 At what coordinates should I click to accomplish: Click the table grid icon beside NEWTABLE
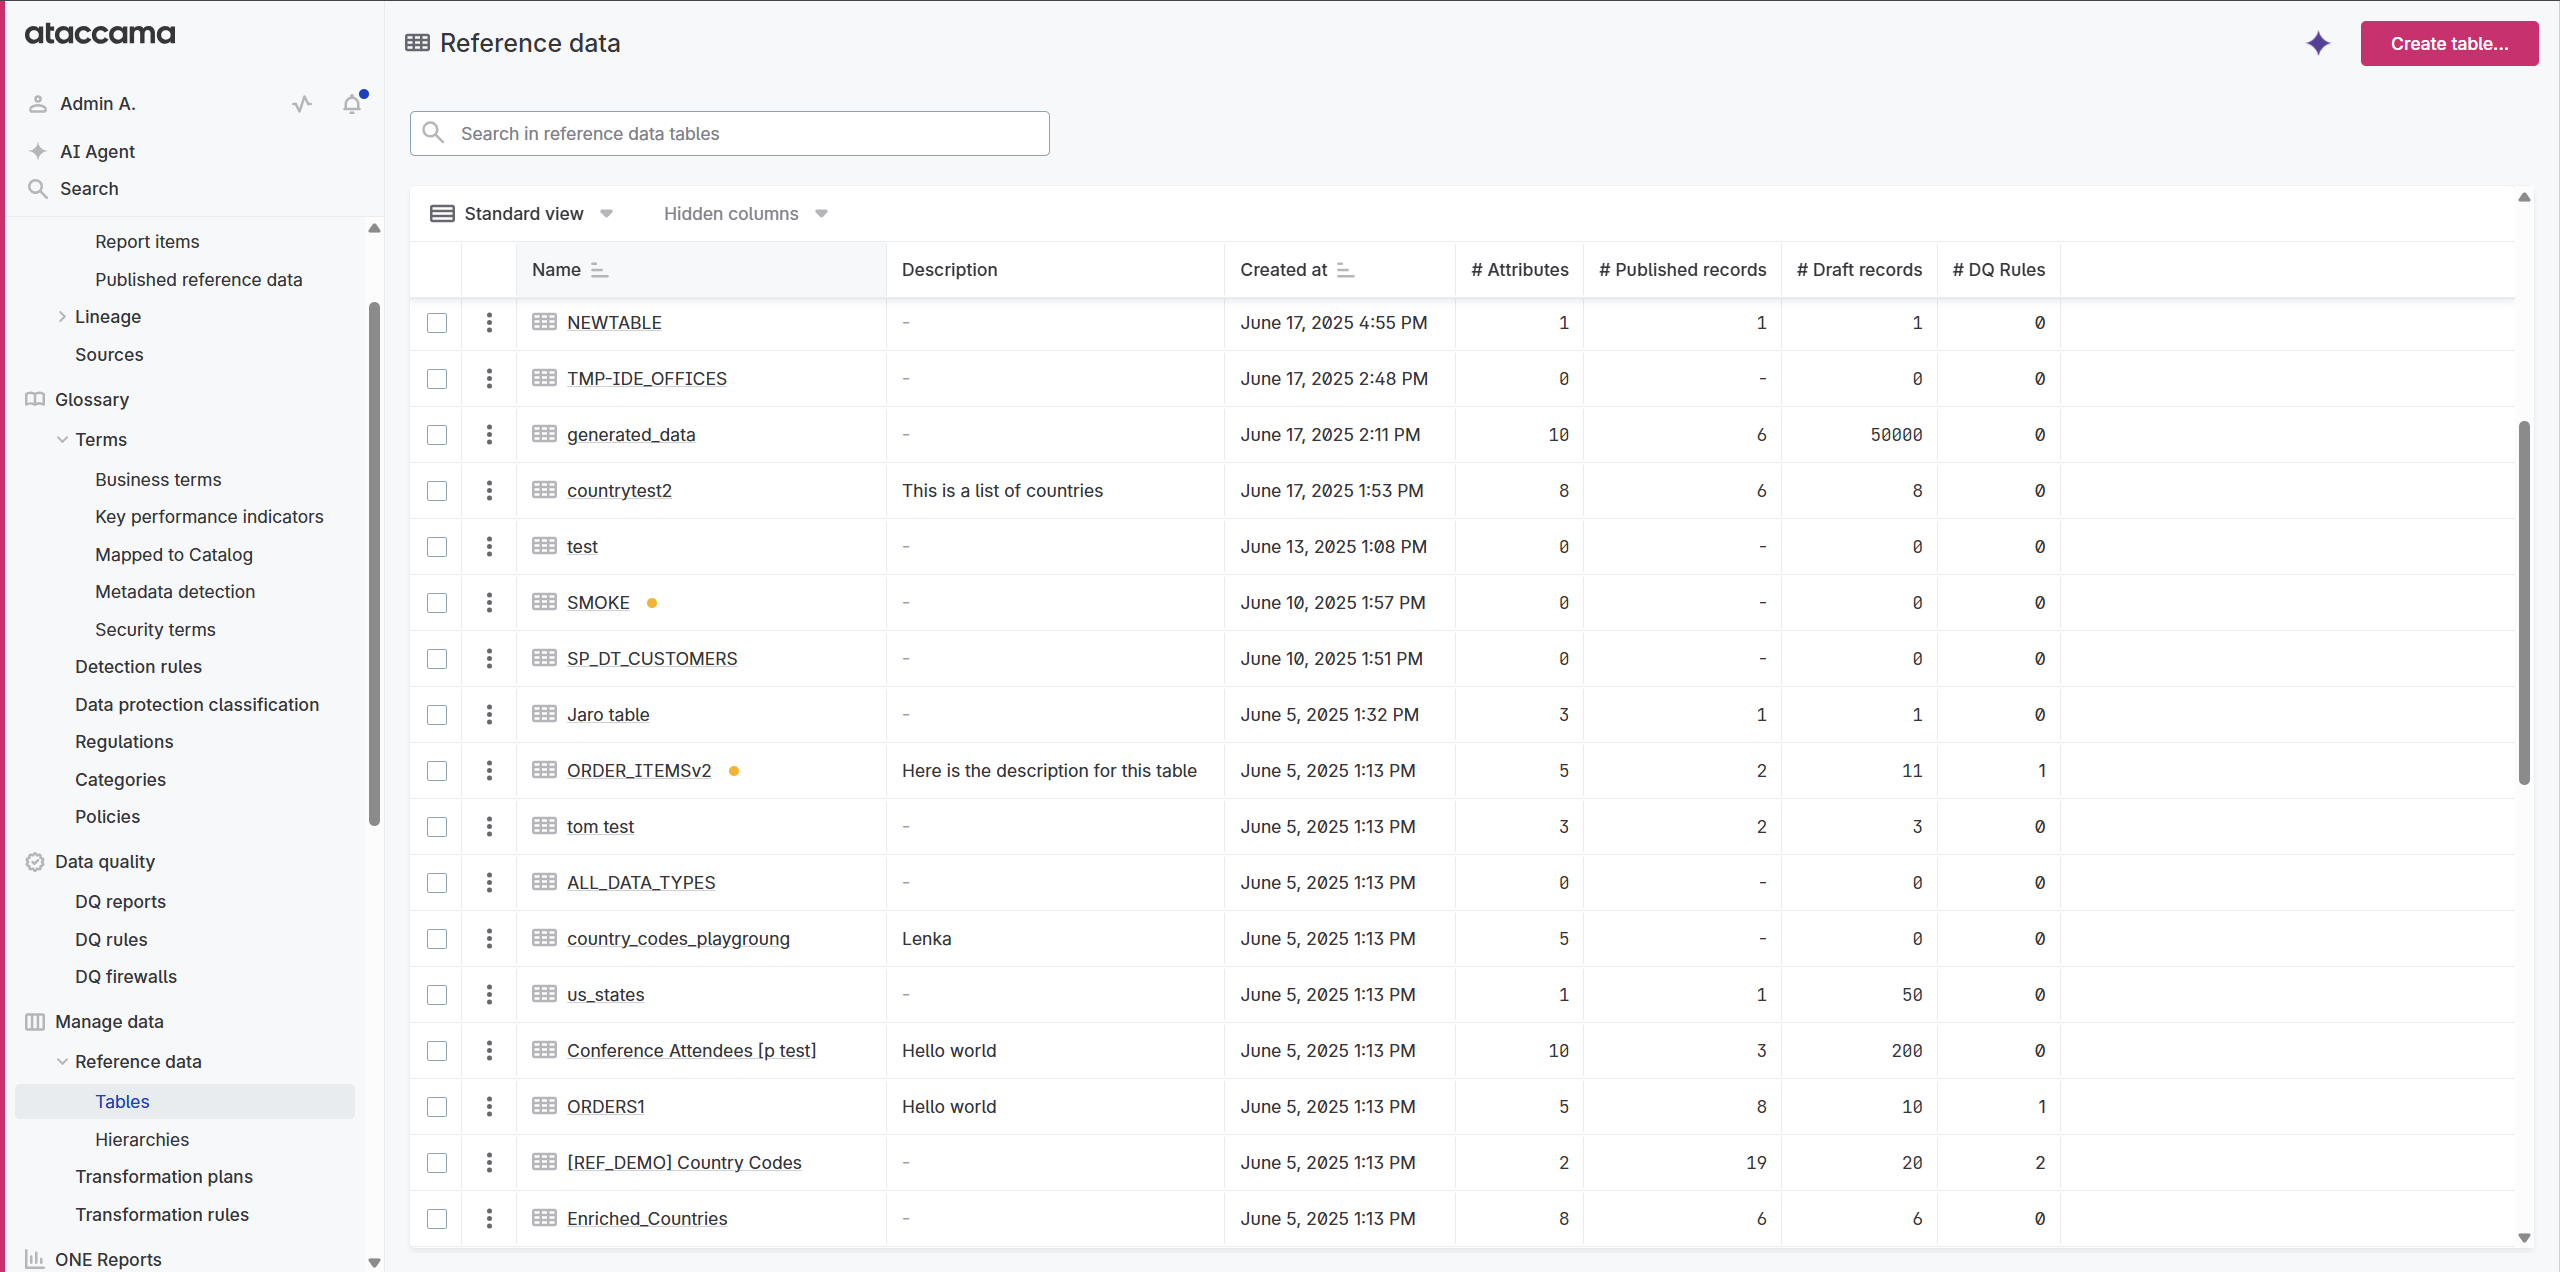coord(544,322)
